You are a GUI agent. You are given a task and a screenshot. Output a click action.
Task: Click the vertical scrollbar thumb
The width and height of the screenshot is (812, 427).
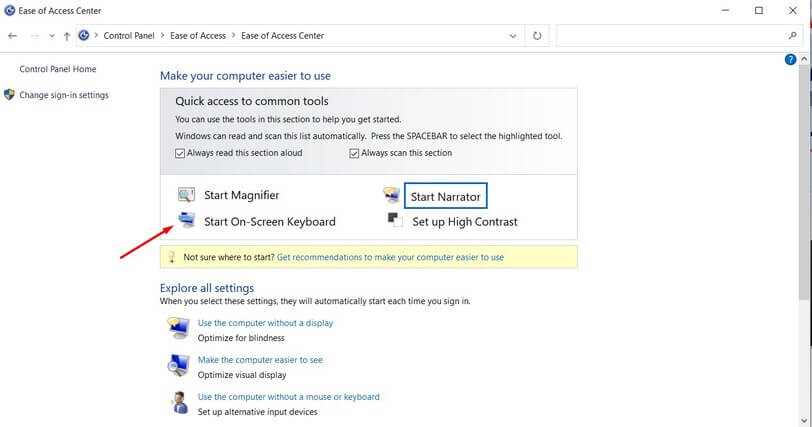coord(804,181)
